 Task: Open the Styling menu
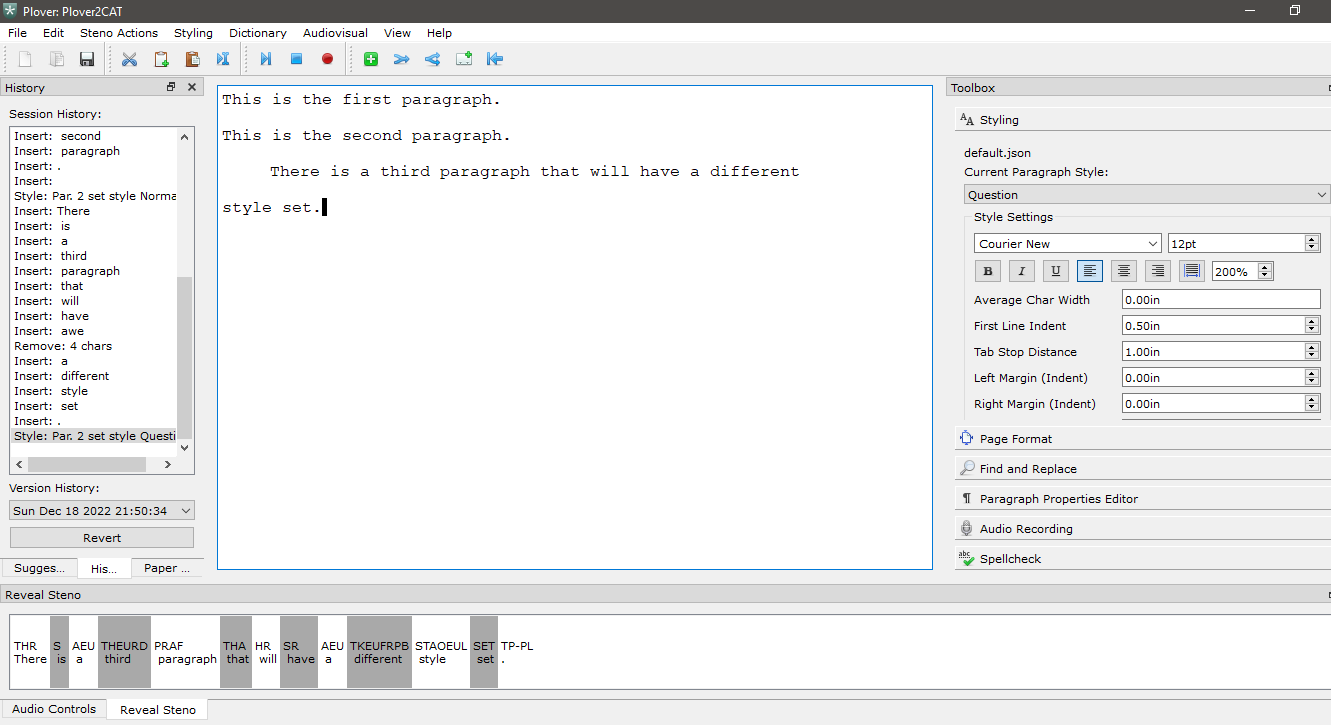point(193,33)
